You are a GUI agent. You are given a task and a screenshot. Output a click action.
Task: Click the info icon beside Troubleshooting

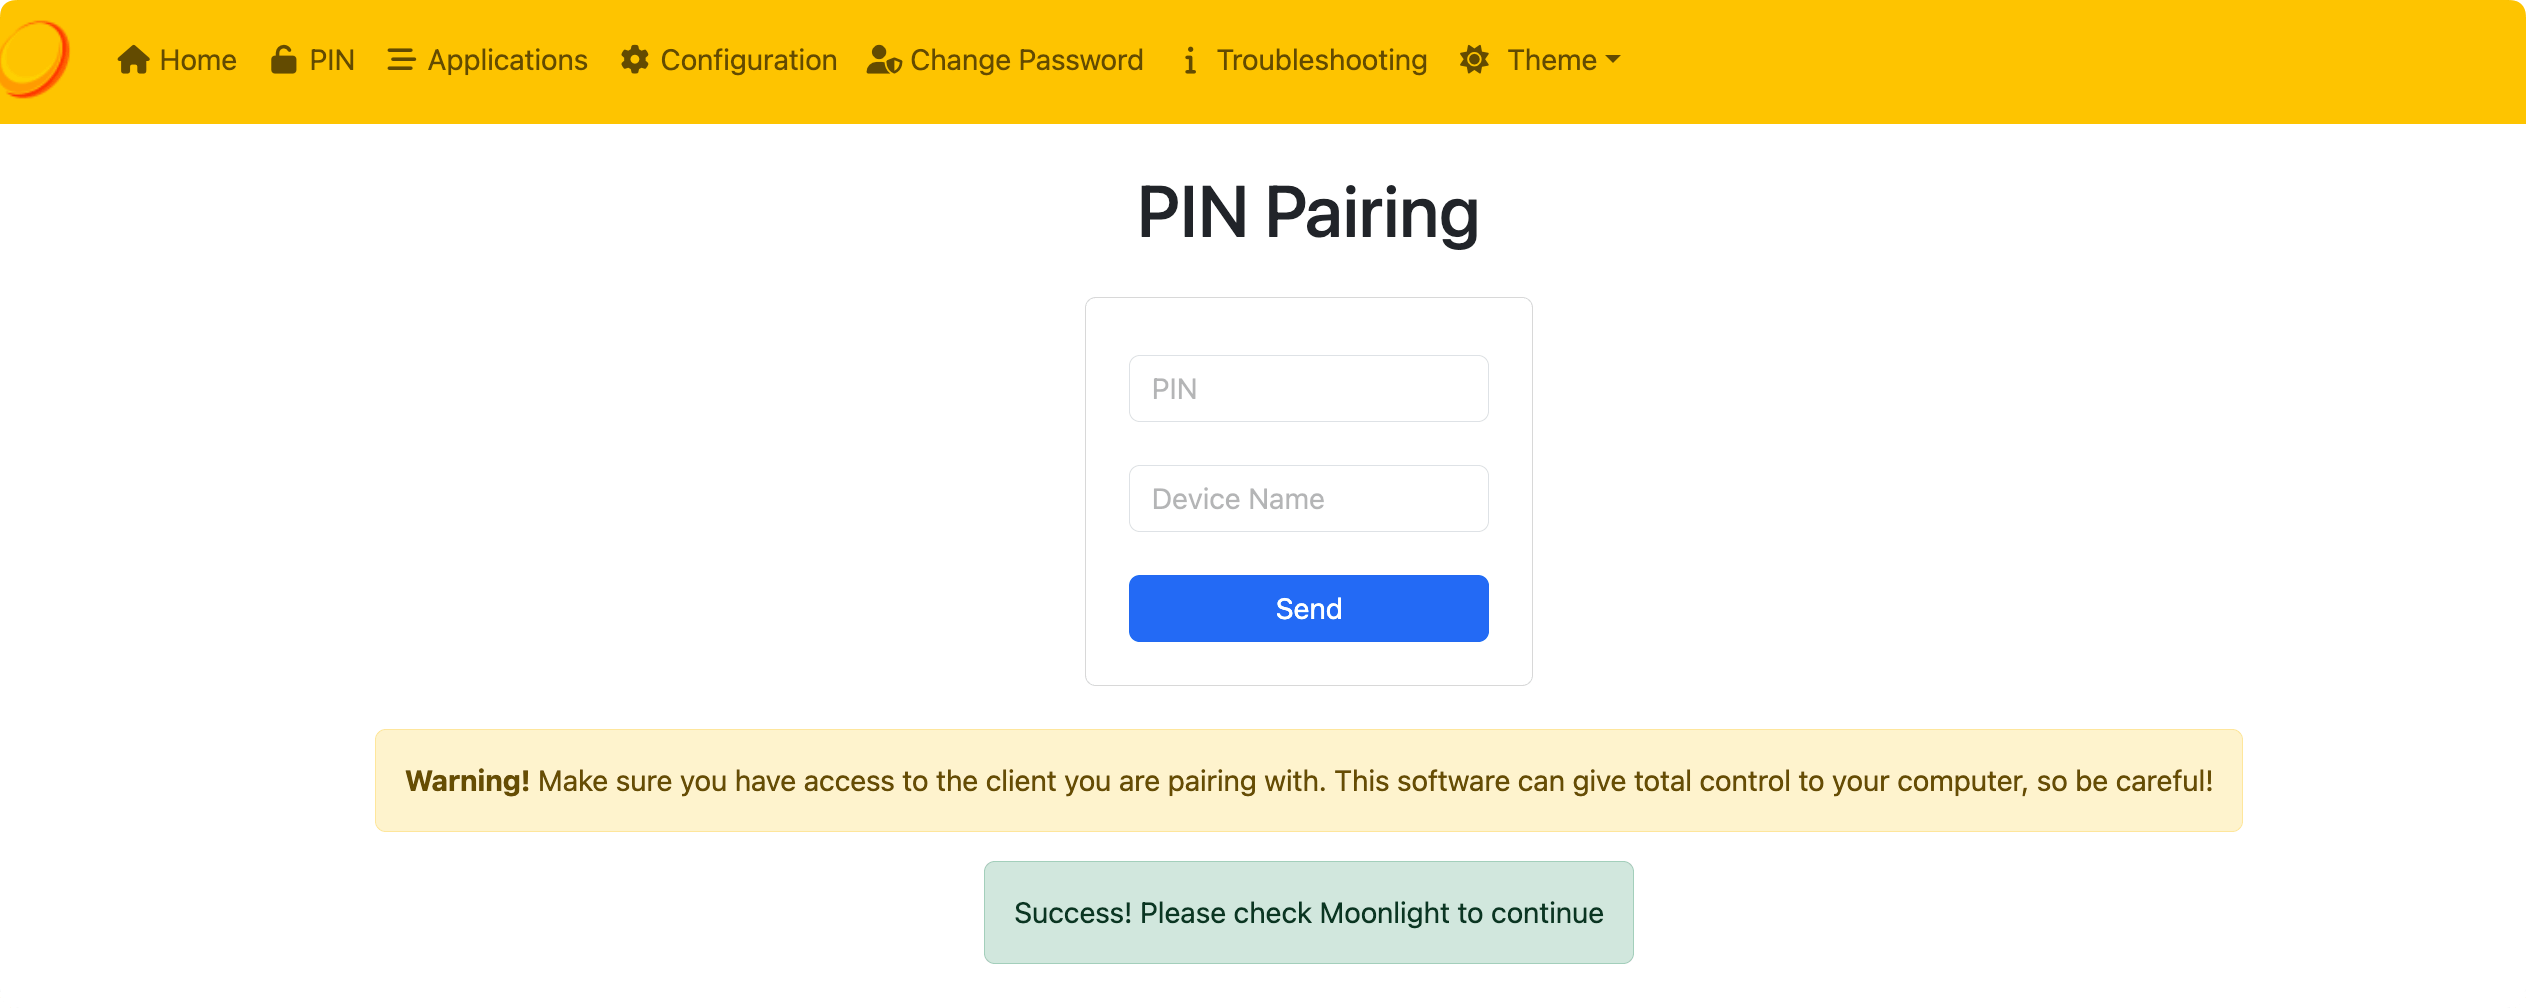(1189, 61)
